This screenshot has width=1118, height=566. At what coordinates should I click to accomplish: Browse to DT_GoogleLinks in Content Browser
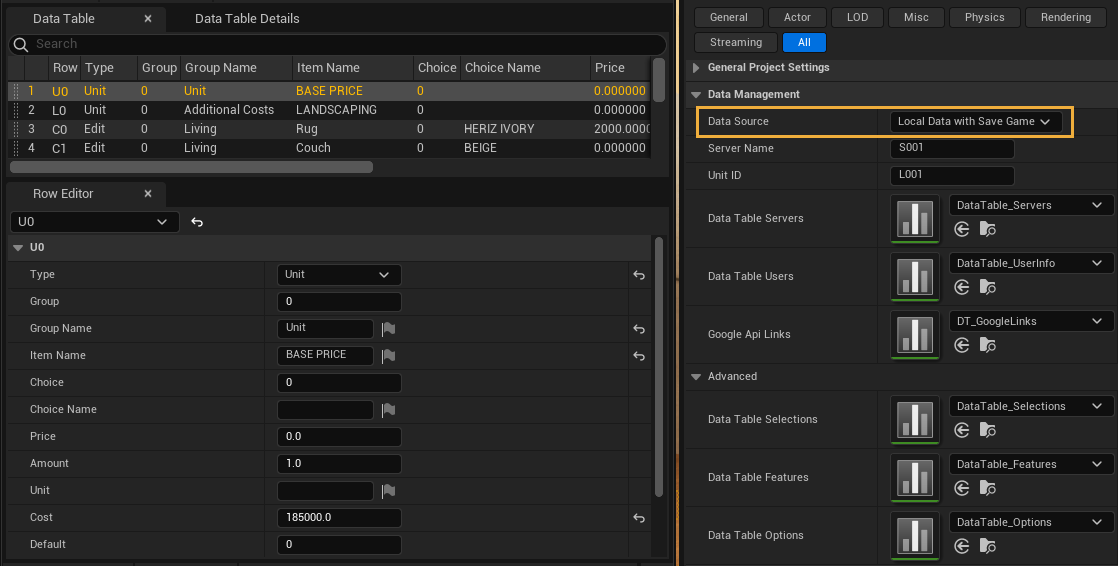988,345
